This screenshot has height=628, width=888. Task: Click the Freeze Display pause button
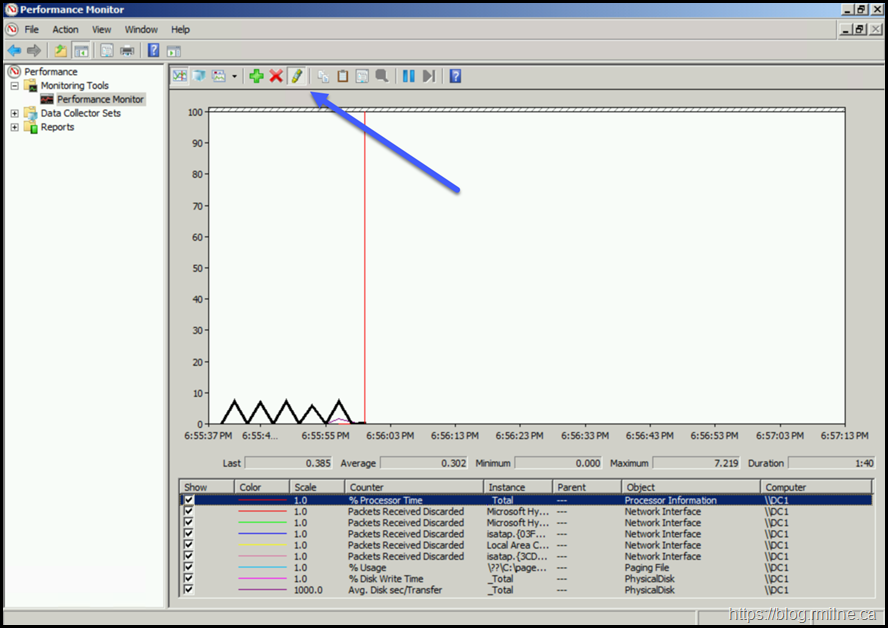(408, 76)
